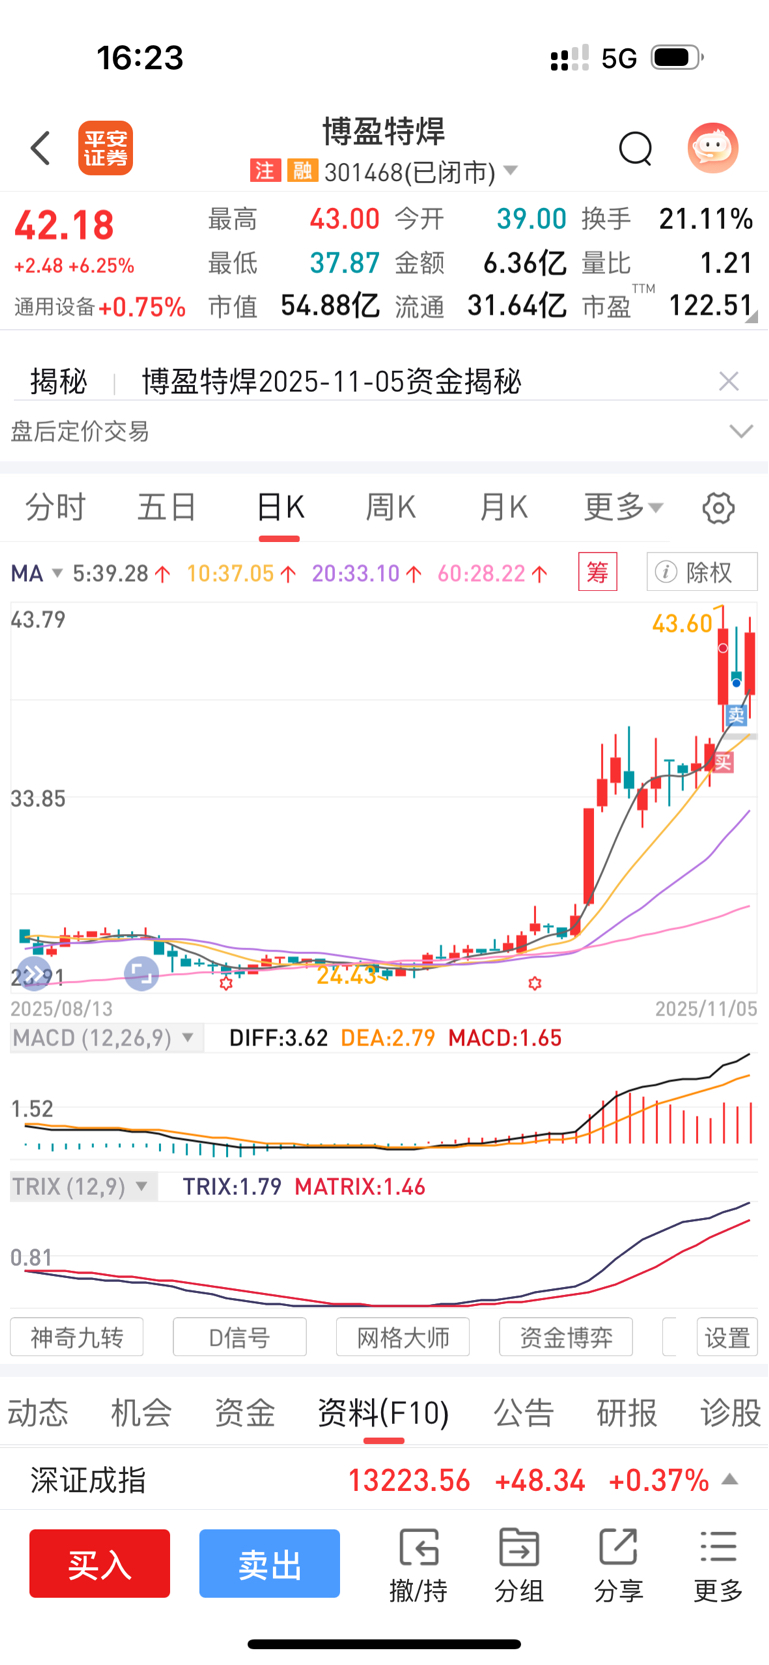Image resolution: width=769 pixels, height=1665 pixels.
Task: Tap the right red star event marker
Action: [535, 984]
